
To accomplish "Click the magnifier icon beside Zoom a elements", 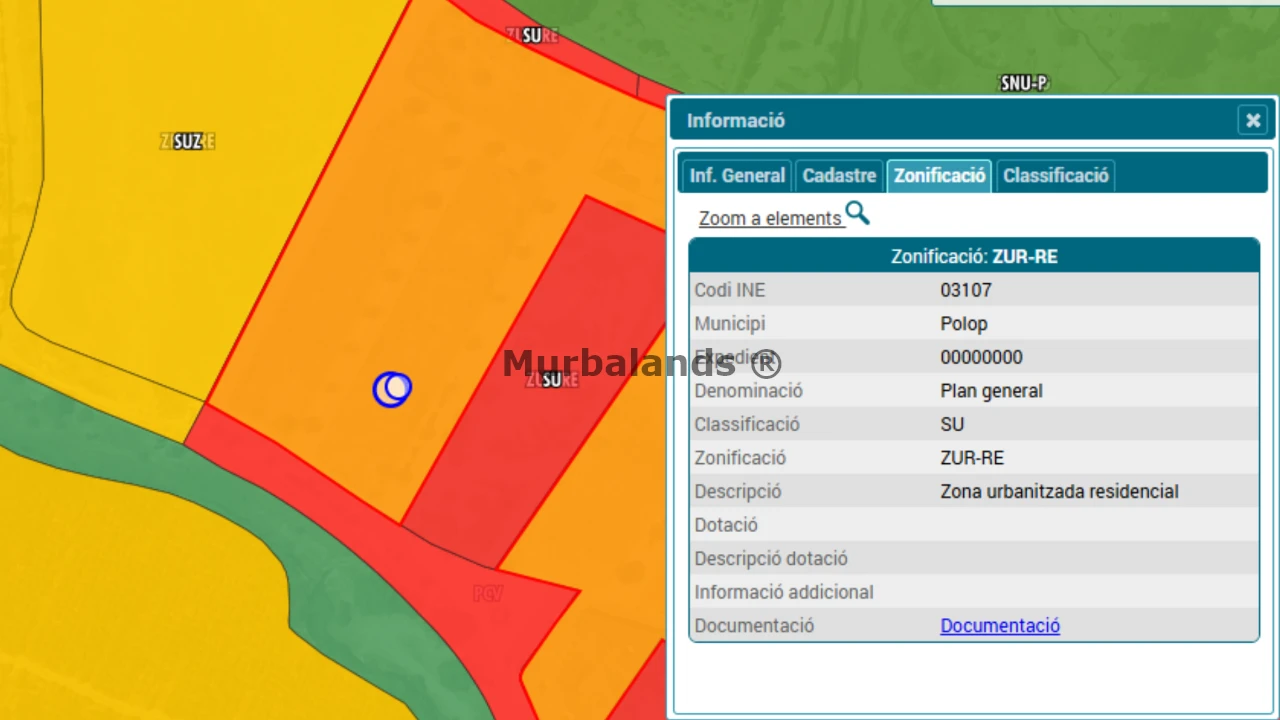I will click(x=857, y=213).
